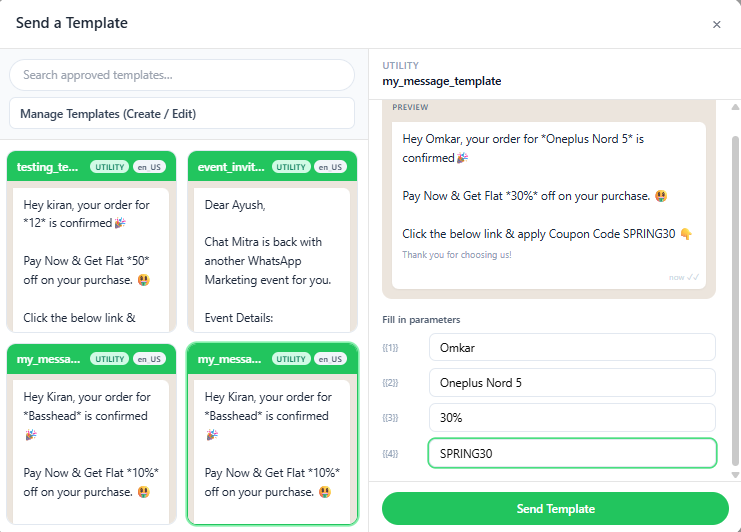Click the Search approved templates field
The width and height of the screenshot is (741, 532).
(x=182, y=75)
